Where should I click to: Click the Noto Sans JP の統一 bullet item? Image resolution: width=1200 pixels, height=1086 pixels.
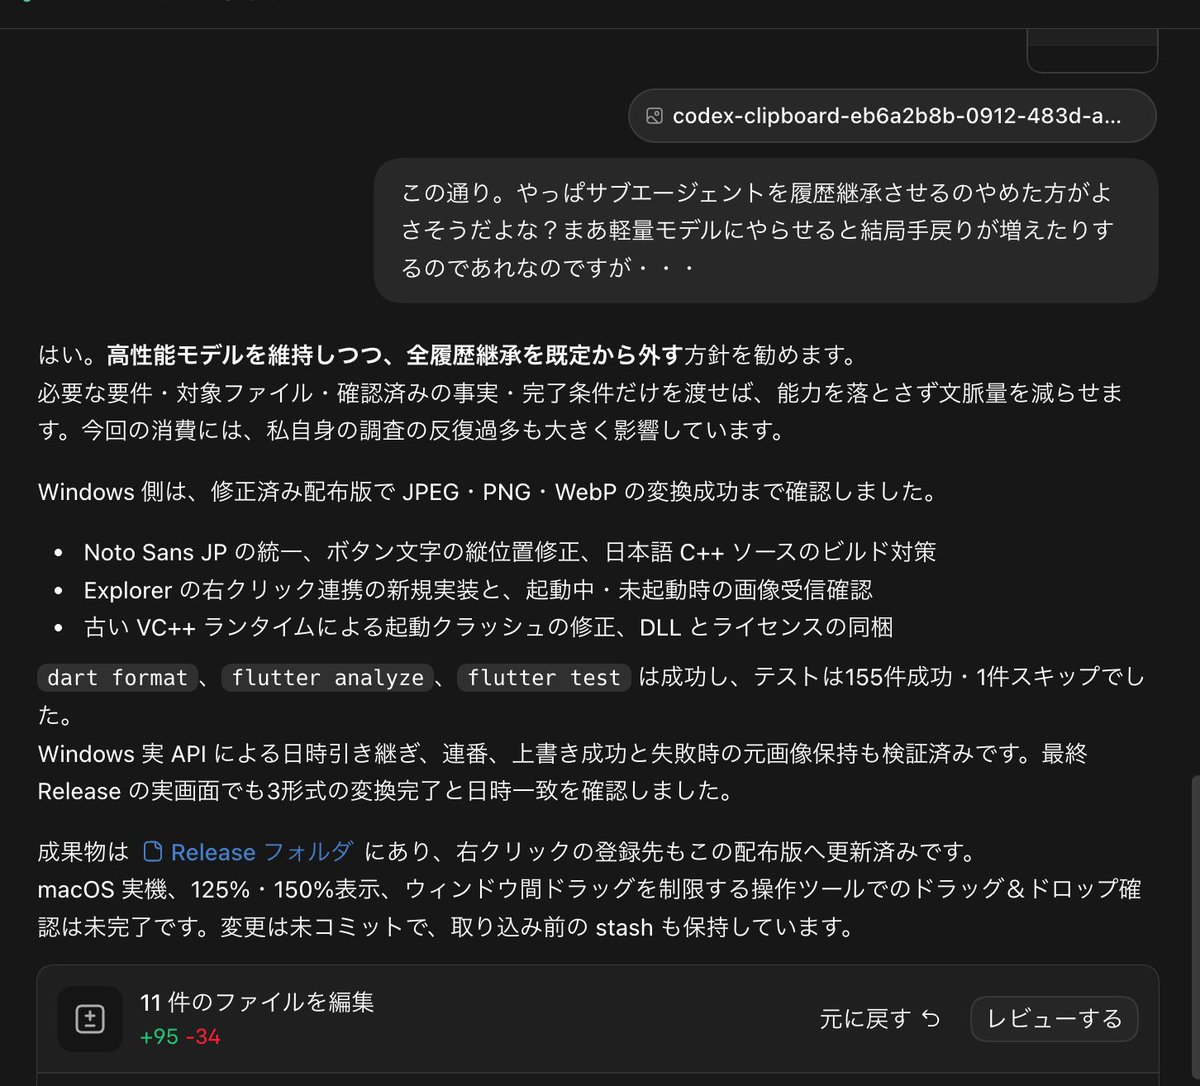[510, 552]
